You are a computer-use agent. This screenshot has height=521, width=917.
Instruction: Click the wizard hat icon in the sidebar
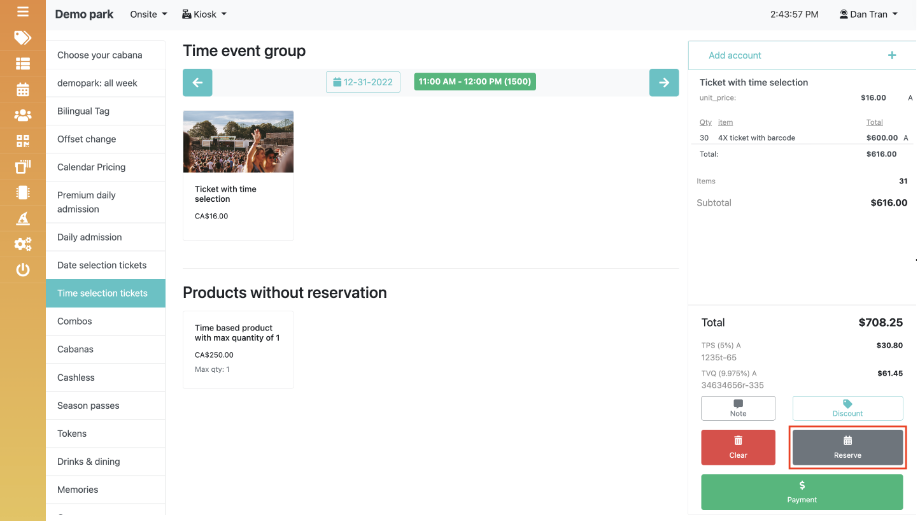coord(22,218)
